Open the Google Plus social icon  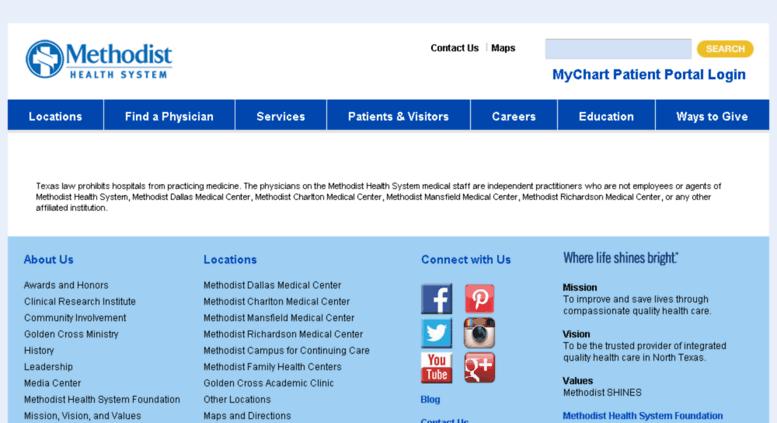479,368
